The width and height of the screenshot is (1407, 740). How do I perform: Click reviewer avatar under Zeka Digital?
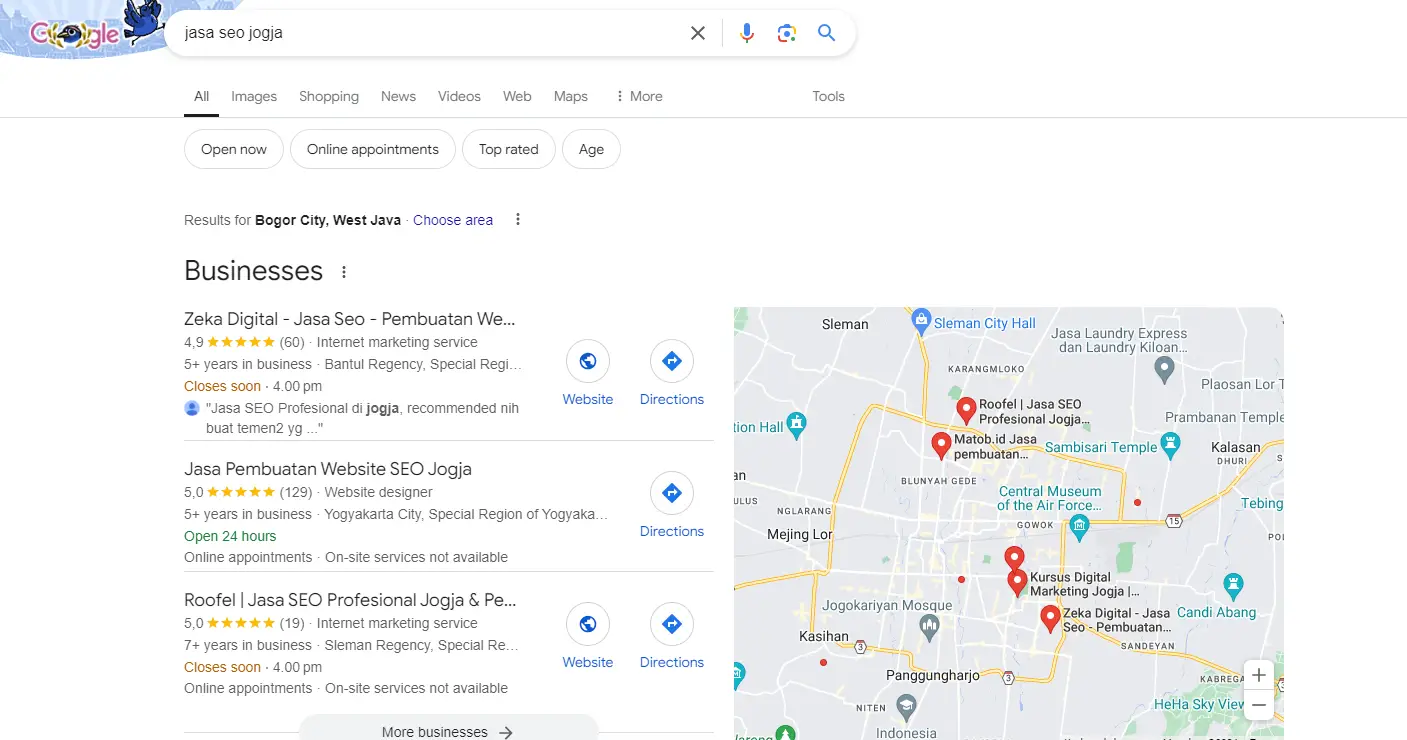click(192, 408)
